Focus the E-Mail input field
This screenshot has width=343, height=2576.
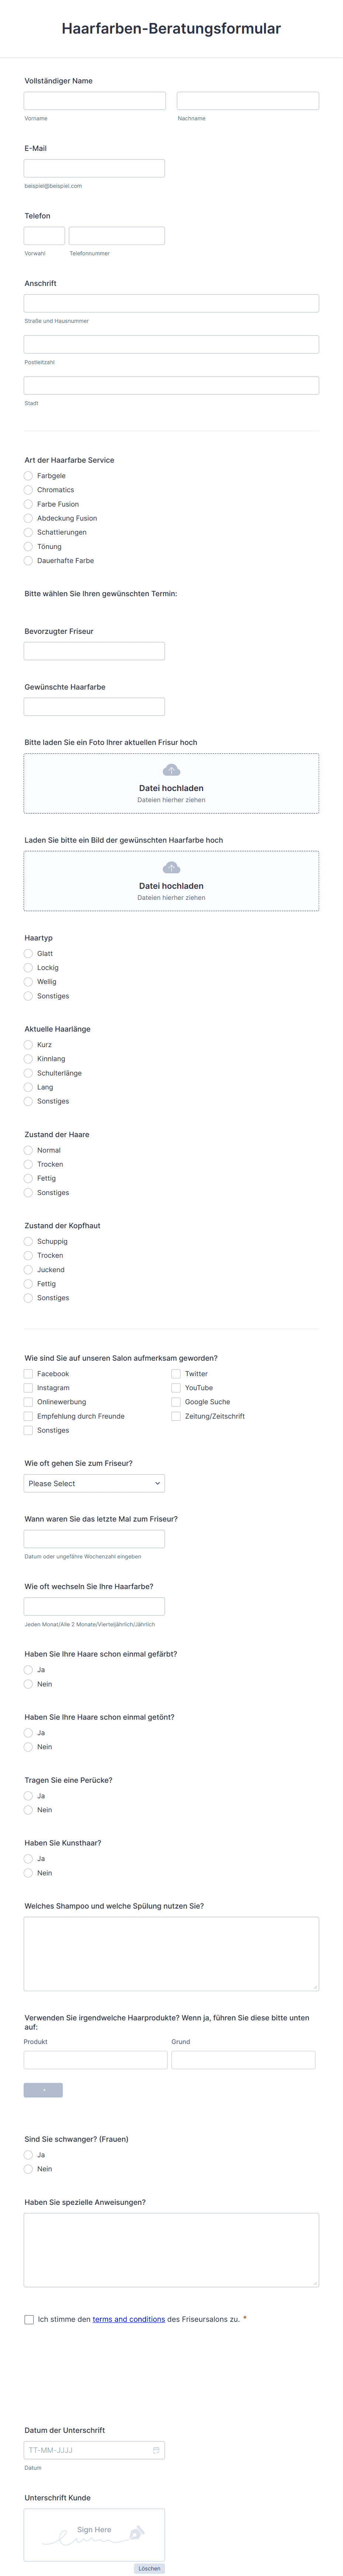[x=94, y=168]
